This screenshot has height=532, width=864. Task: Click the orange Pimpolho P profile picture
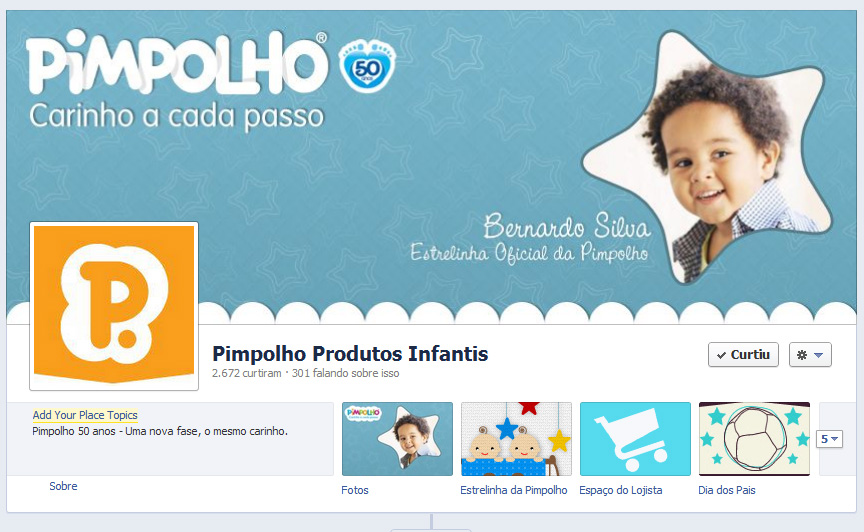point(114,306)
